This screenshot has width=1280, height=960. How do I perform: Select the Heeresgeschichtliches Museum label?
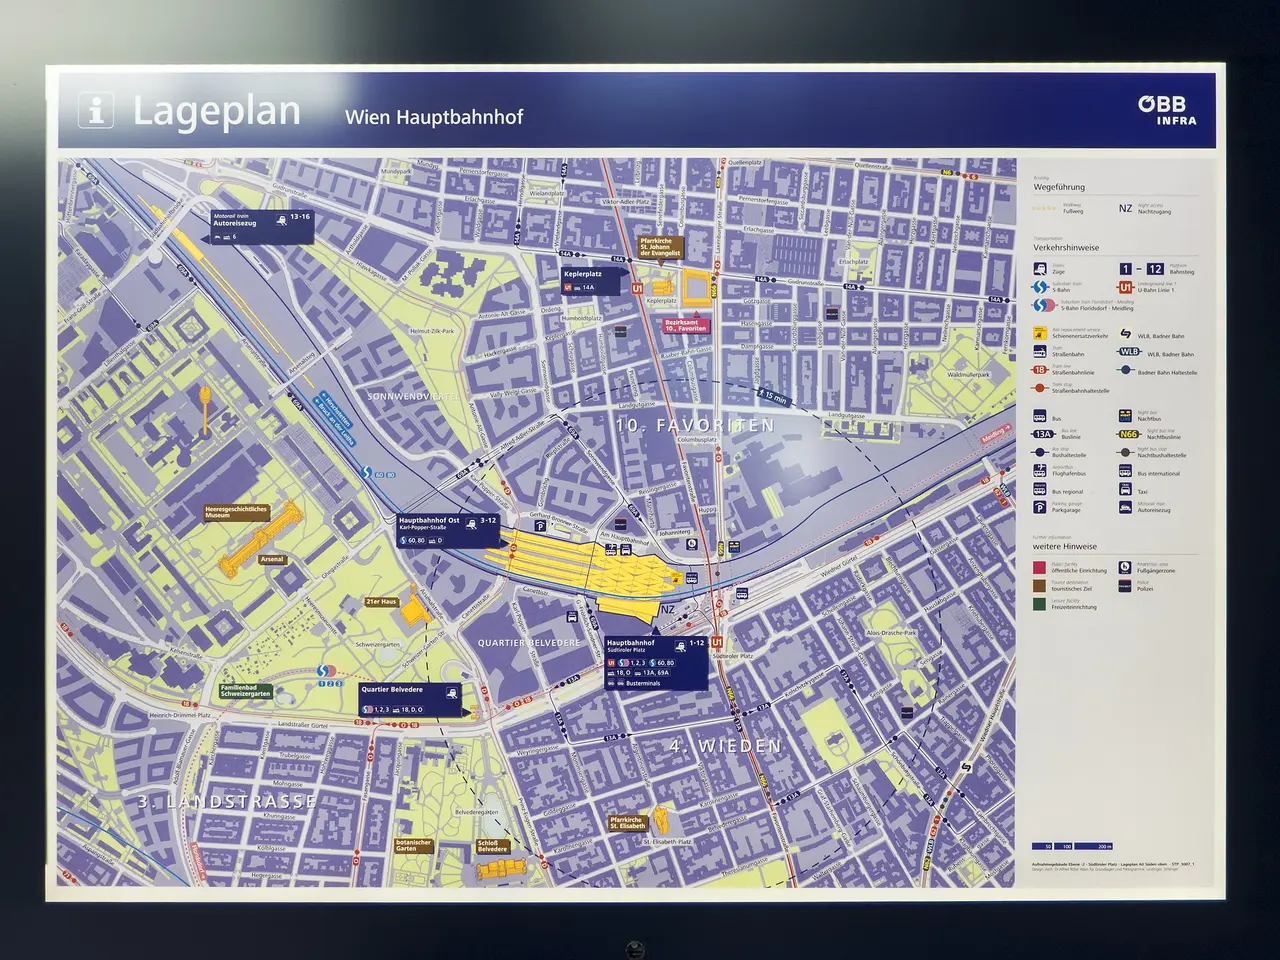pos(236,513)
